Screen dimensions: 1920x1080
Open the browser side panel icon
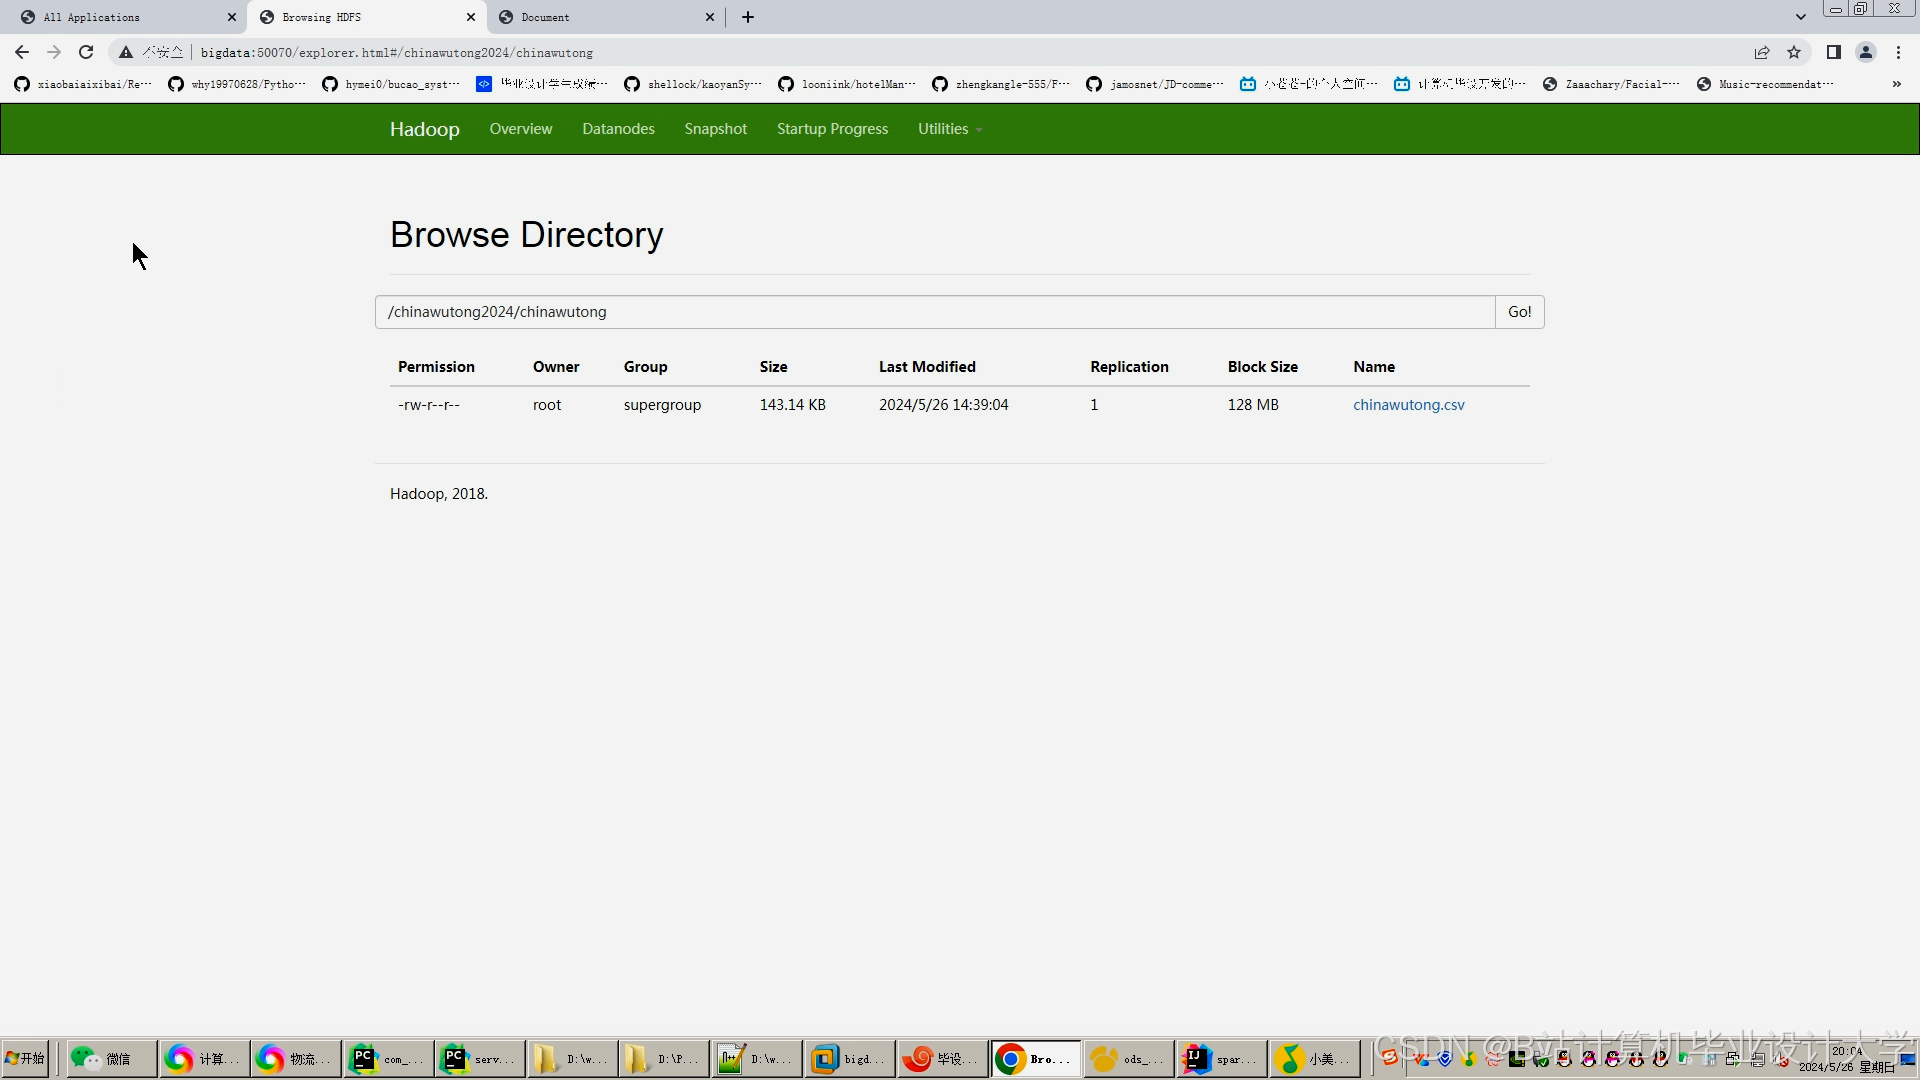coord(1833,52)
